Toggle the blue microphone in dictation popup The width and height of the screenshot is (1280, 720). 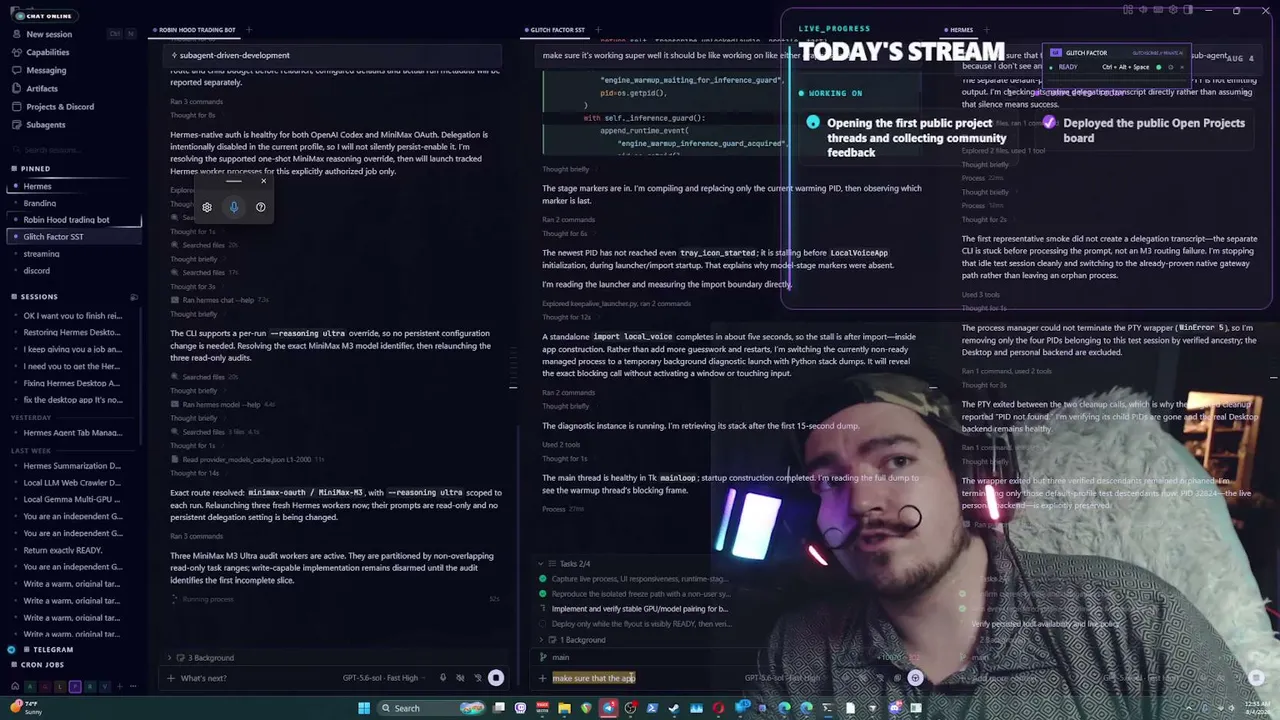click(234, 207)
